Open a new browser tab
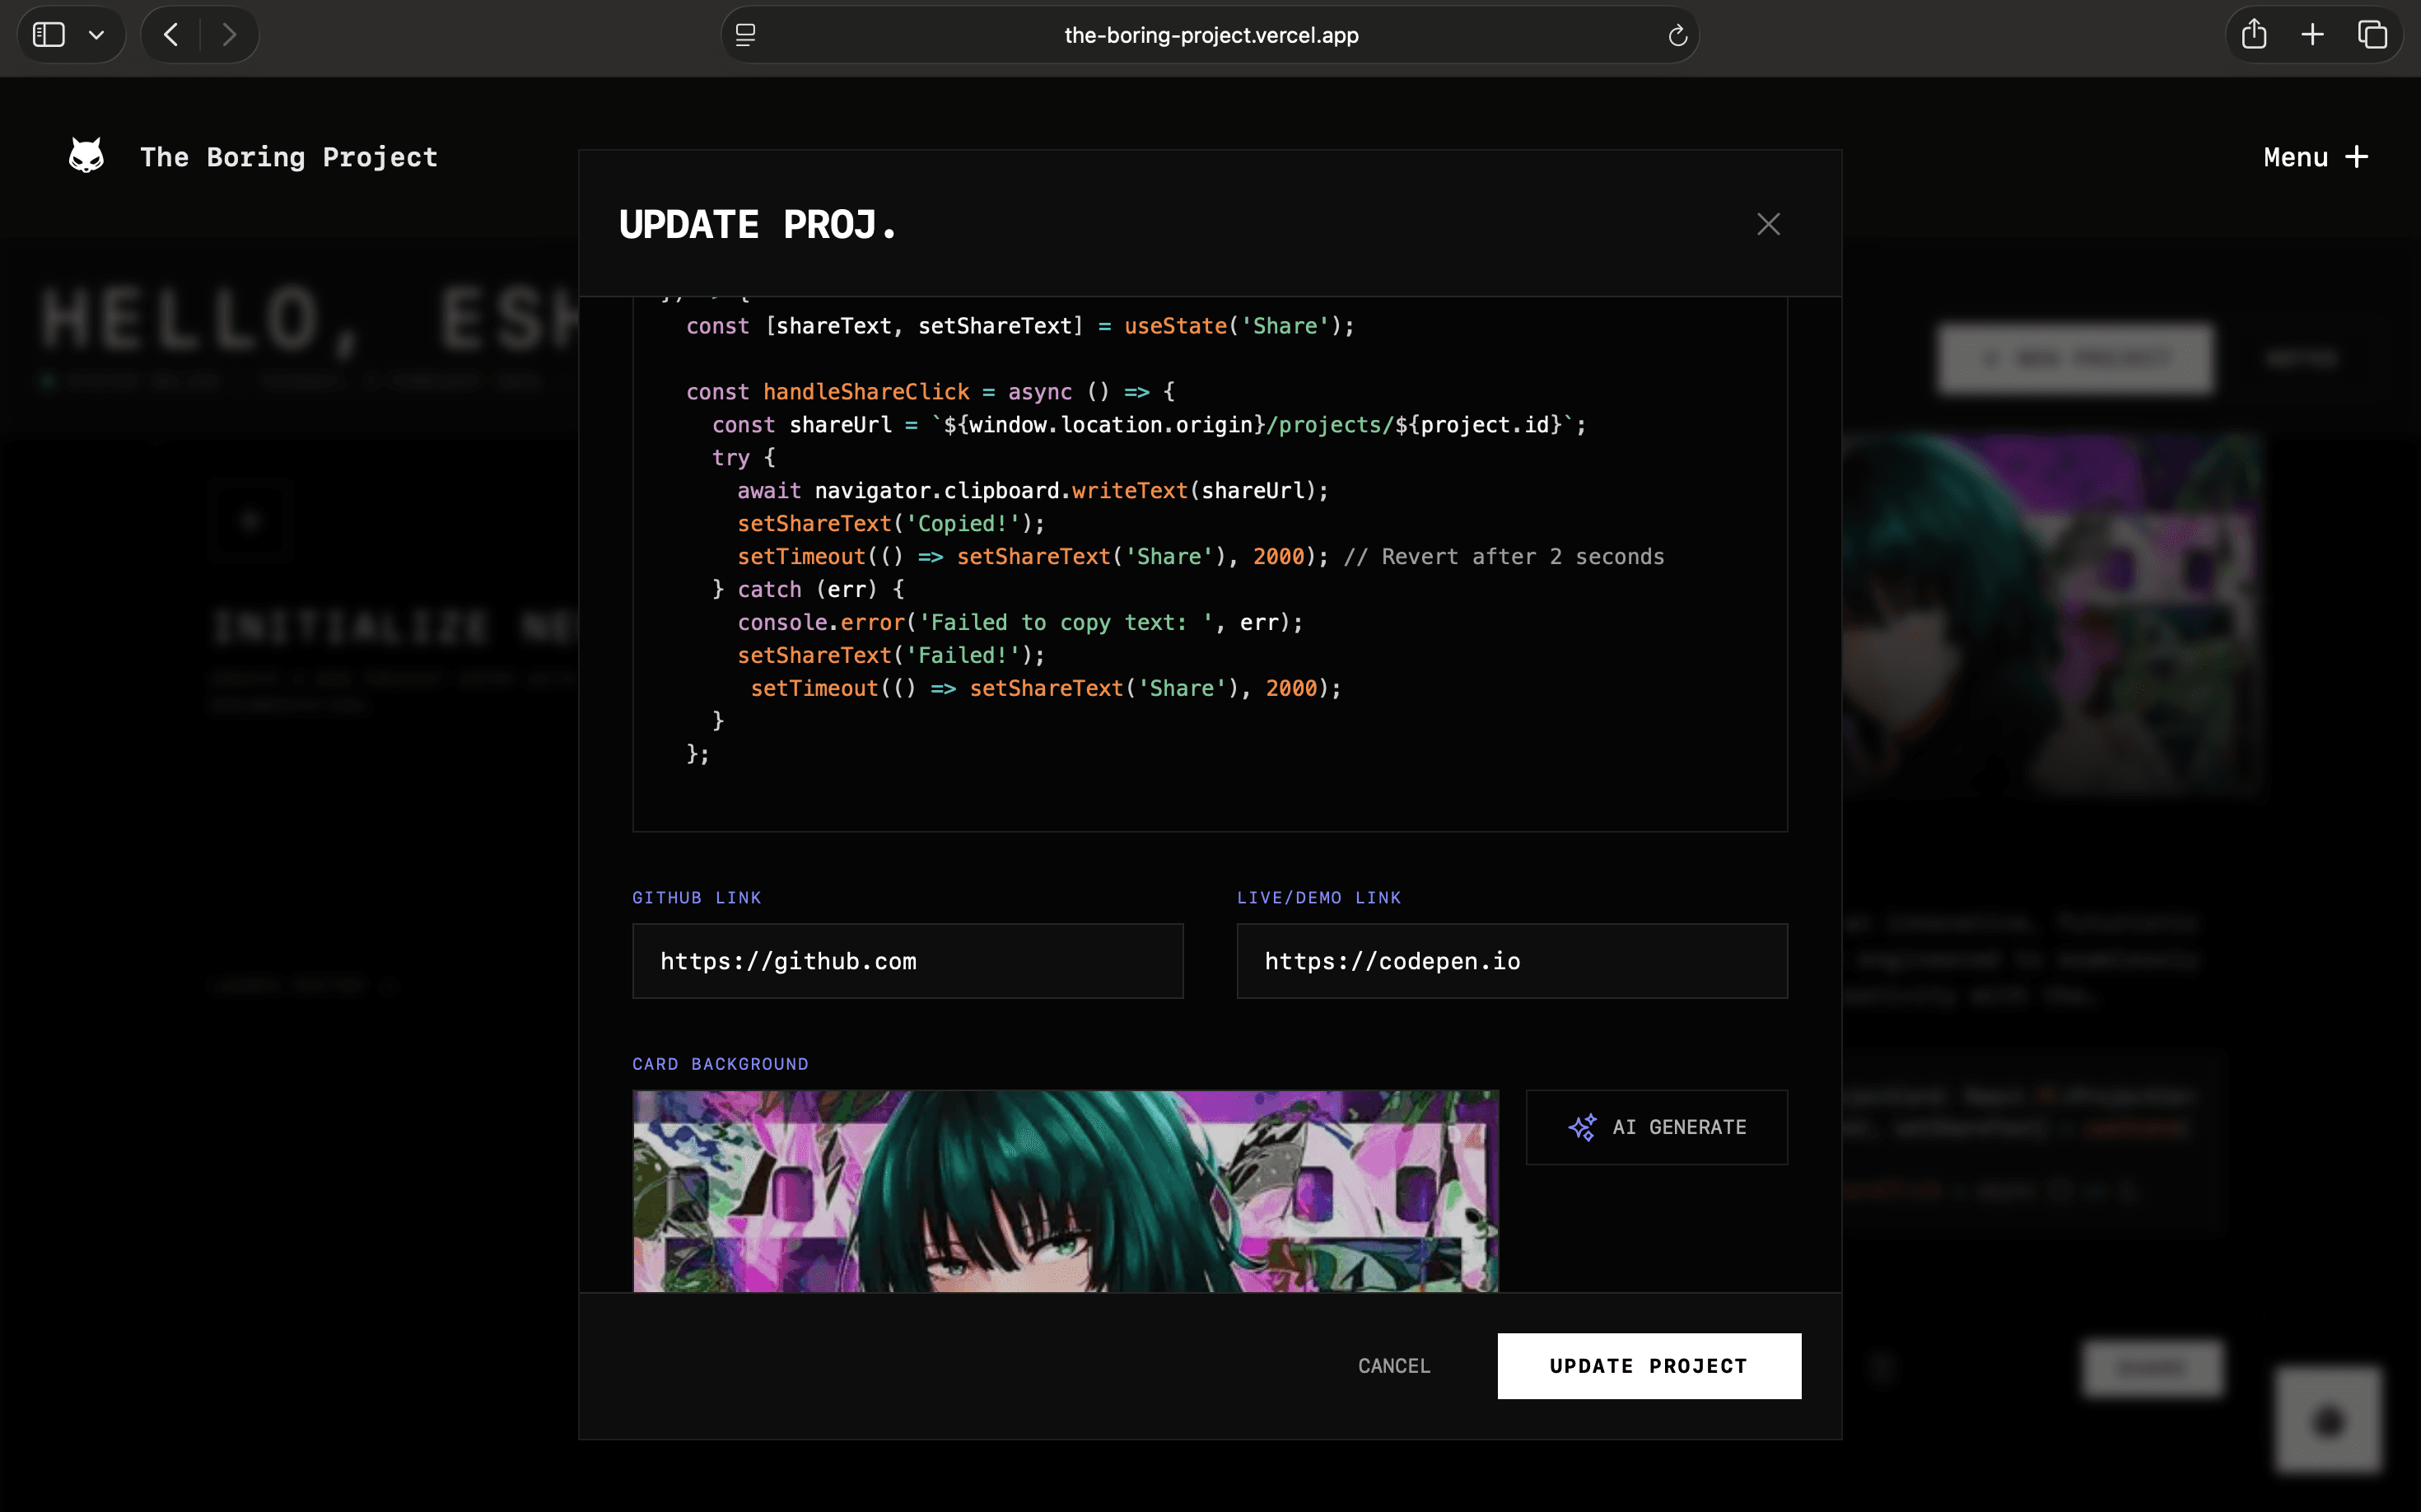 [x=2313, y=35]
